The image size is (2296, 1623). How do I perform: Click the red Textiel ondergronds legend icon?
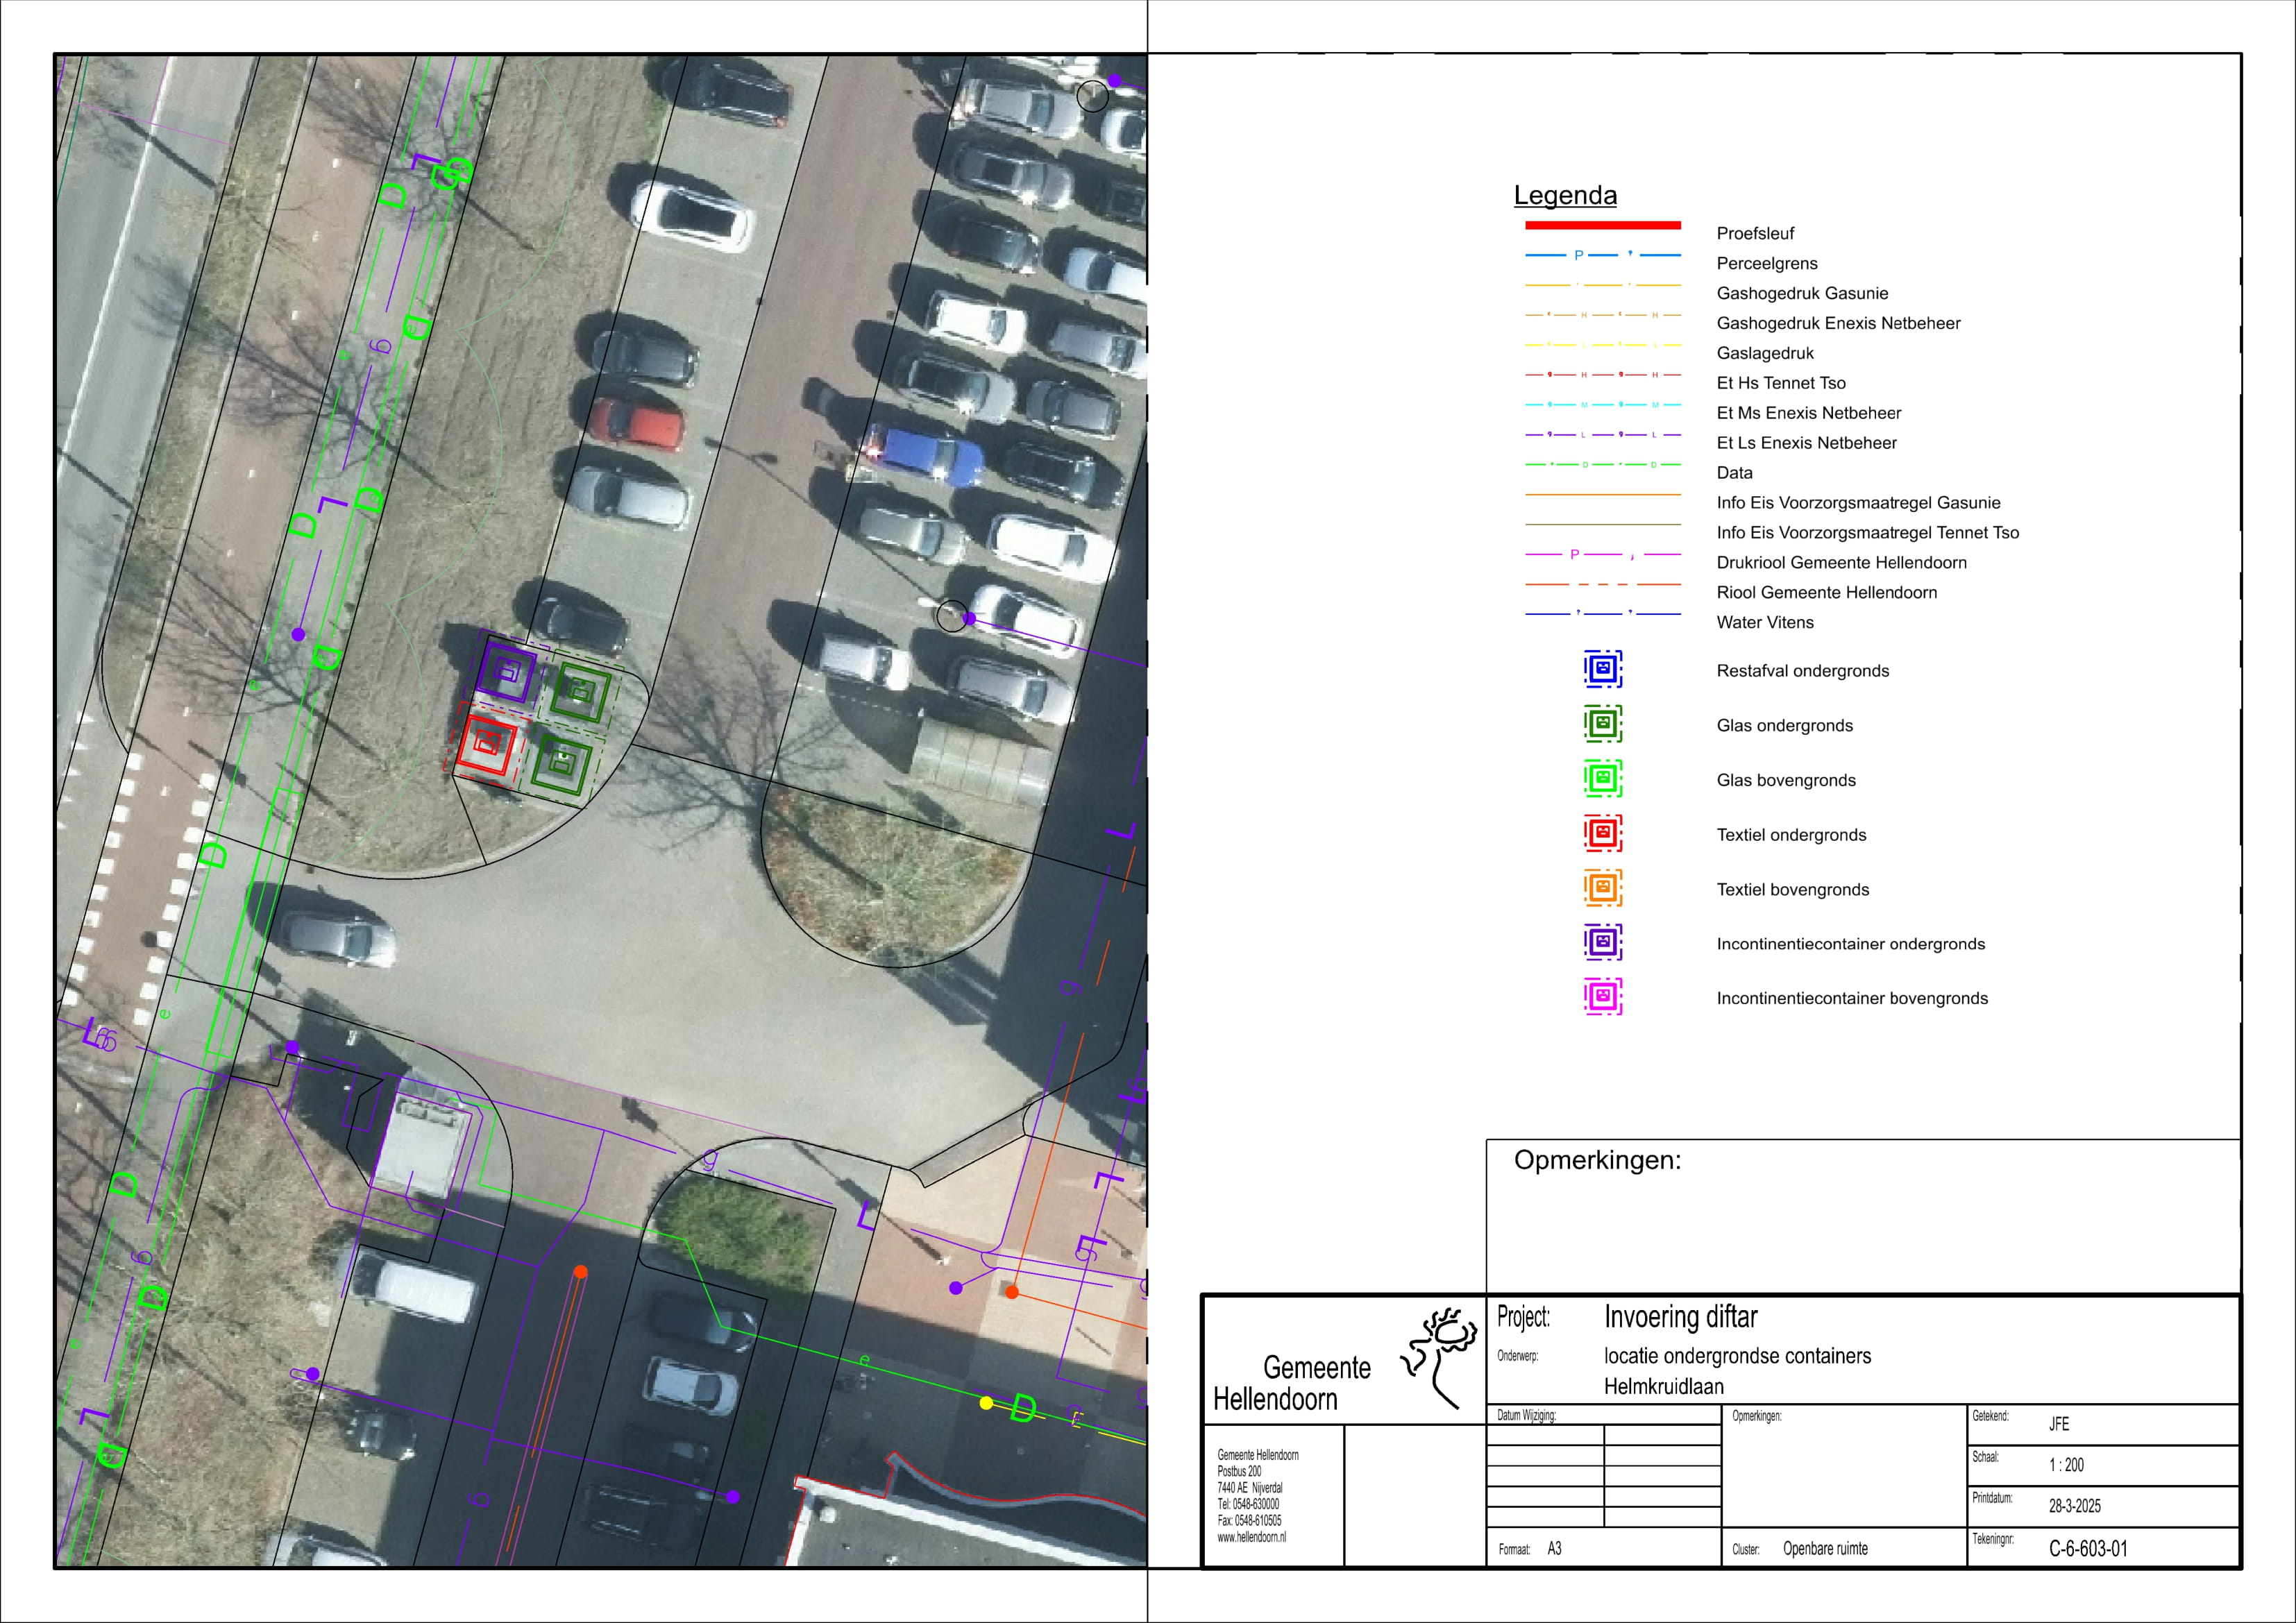pyautogui.click(x=1602, y=833)
